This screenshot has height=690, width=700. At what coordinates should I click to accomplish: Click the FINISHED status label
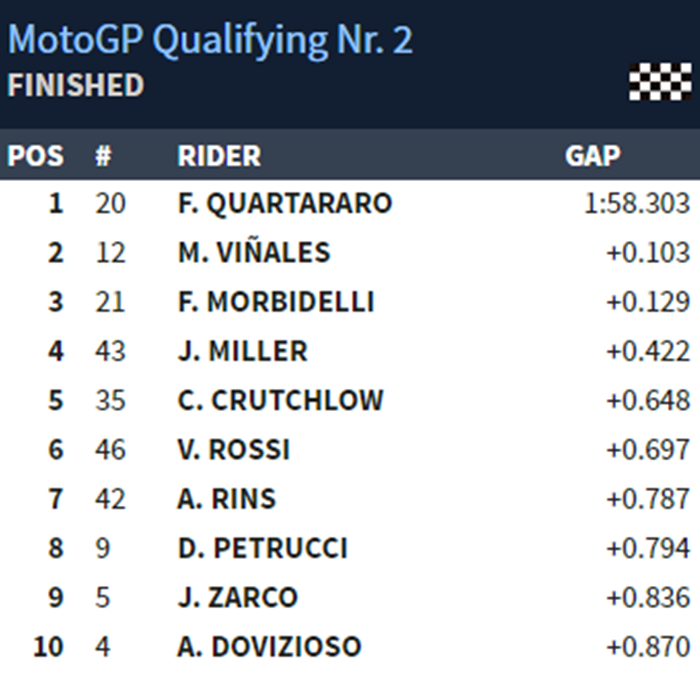(75, 85)
